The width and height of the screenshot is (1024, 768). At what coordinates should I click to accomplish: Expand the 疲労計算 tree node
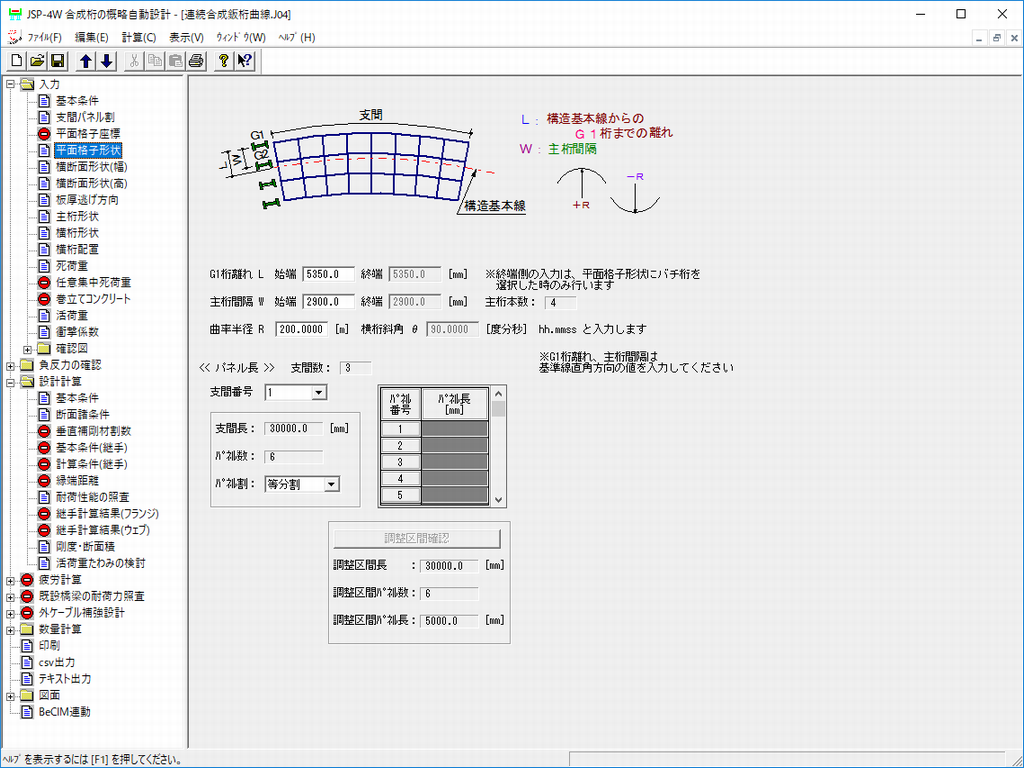[x=11, y=580]
